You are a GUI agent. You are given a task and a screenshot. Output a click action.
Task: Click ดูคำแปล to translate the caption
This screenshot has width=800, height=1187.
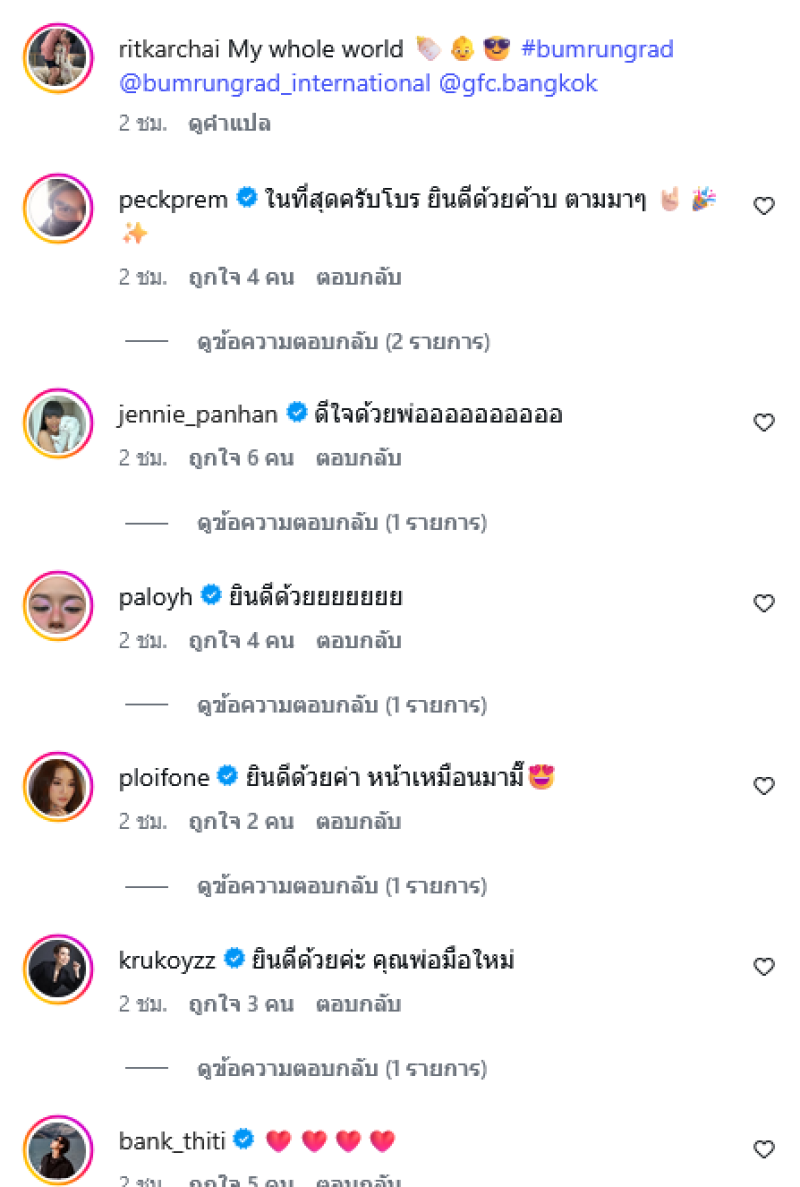[229, 124]
